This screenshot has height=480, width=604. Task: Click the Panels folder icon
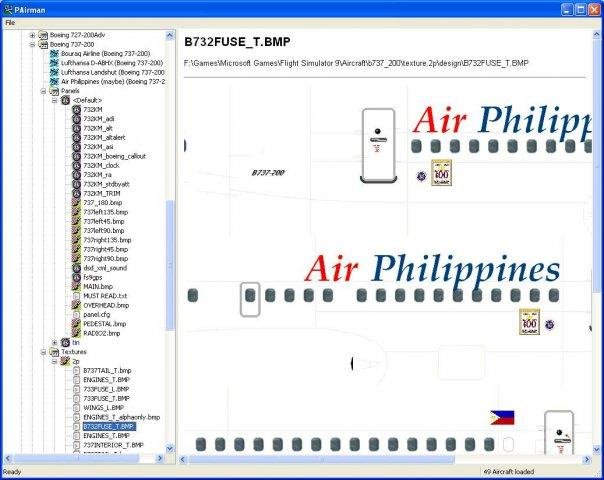(x=54, y=91)
